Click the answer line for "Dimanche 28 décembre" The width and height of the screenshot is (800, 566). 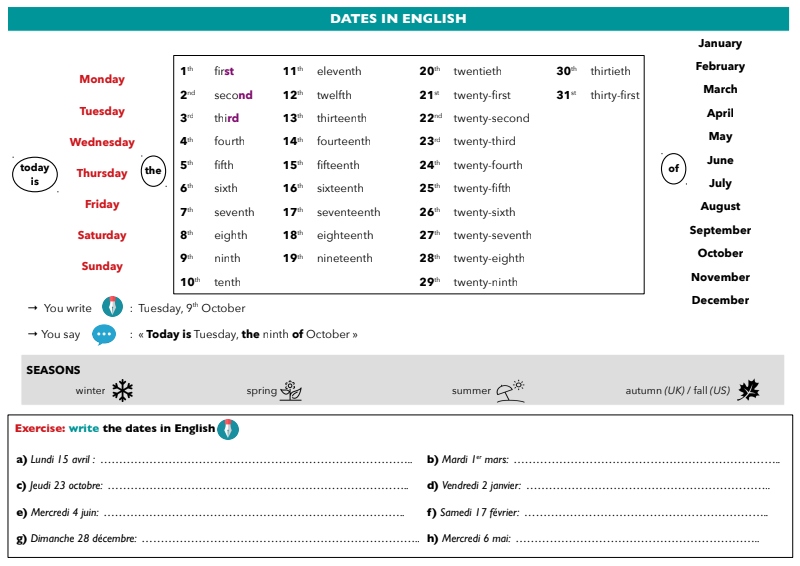click(x=277, y=539)
